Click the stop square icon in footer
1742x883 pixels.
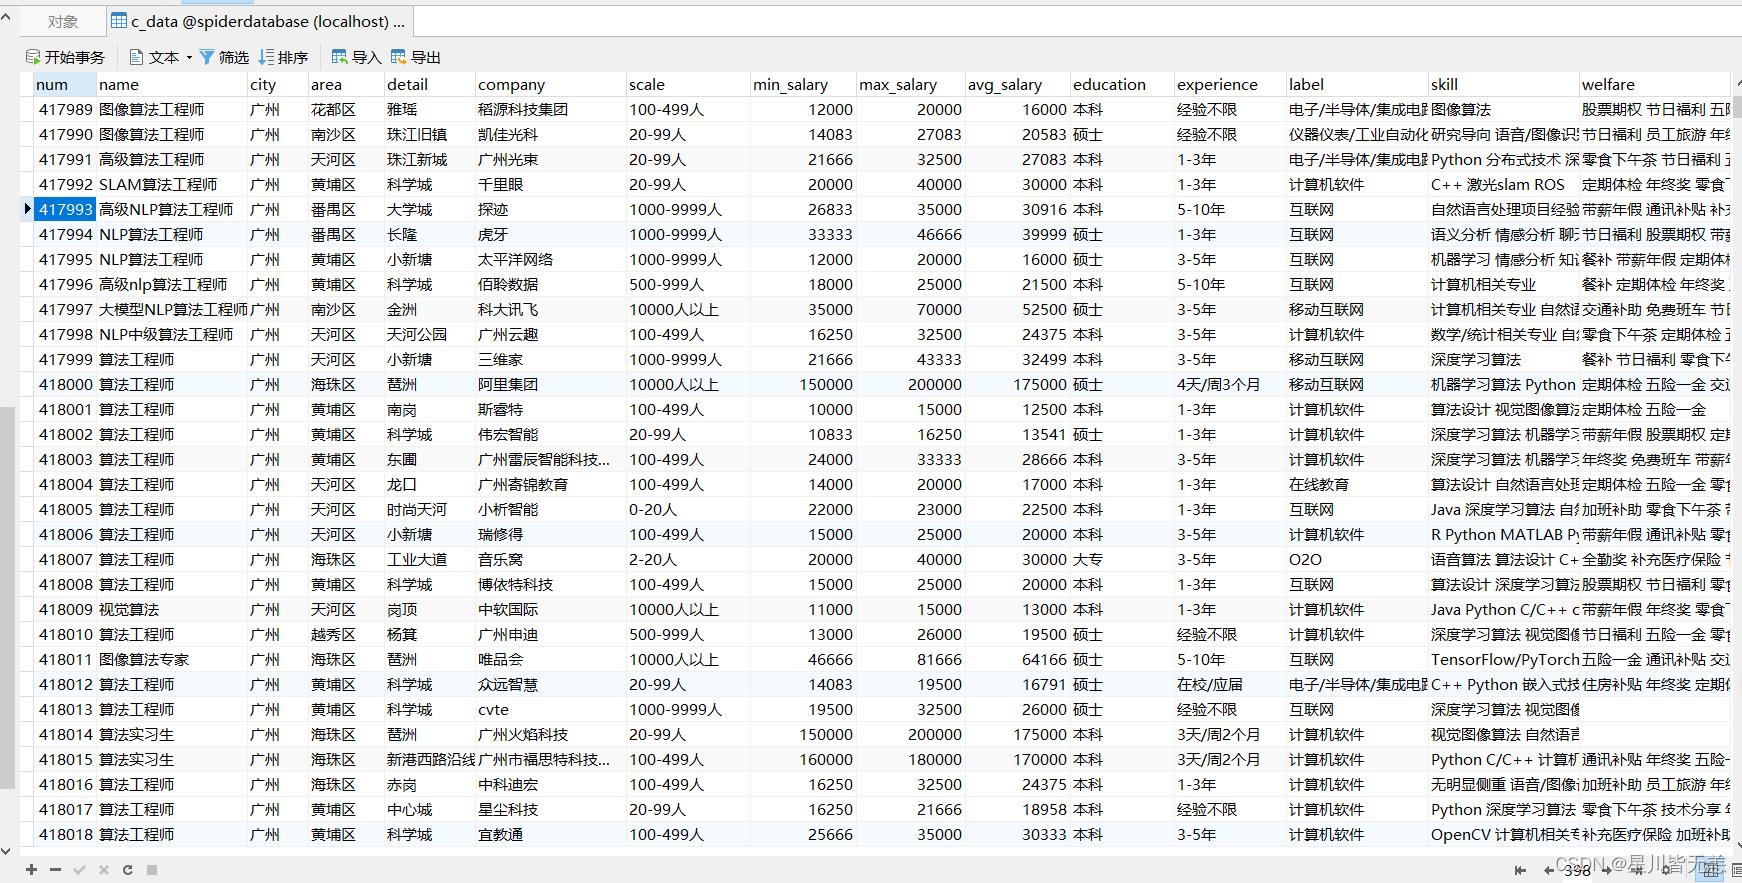[152, 870]
